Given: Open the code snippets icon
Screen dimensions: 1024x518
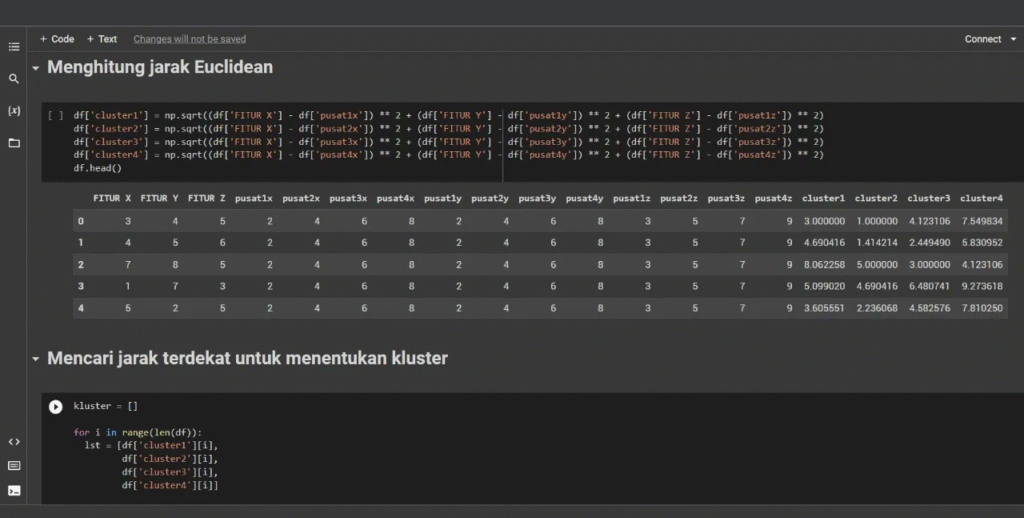Looking at the screenshot, I should [14, 441].
